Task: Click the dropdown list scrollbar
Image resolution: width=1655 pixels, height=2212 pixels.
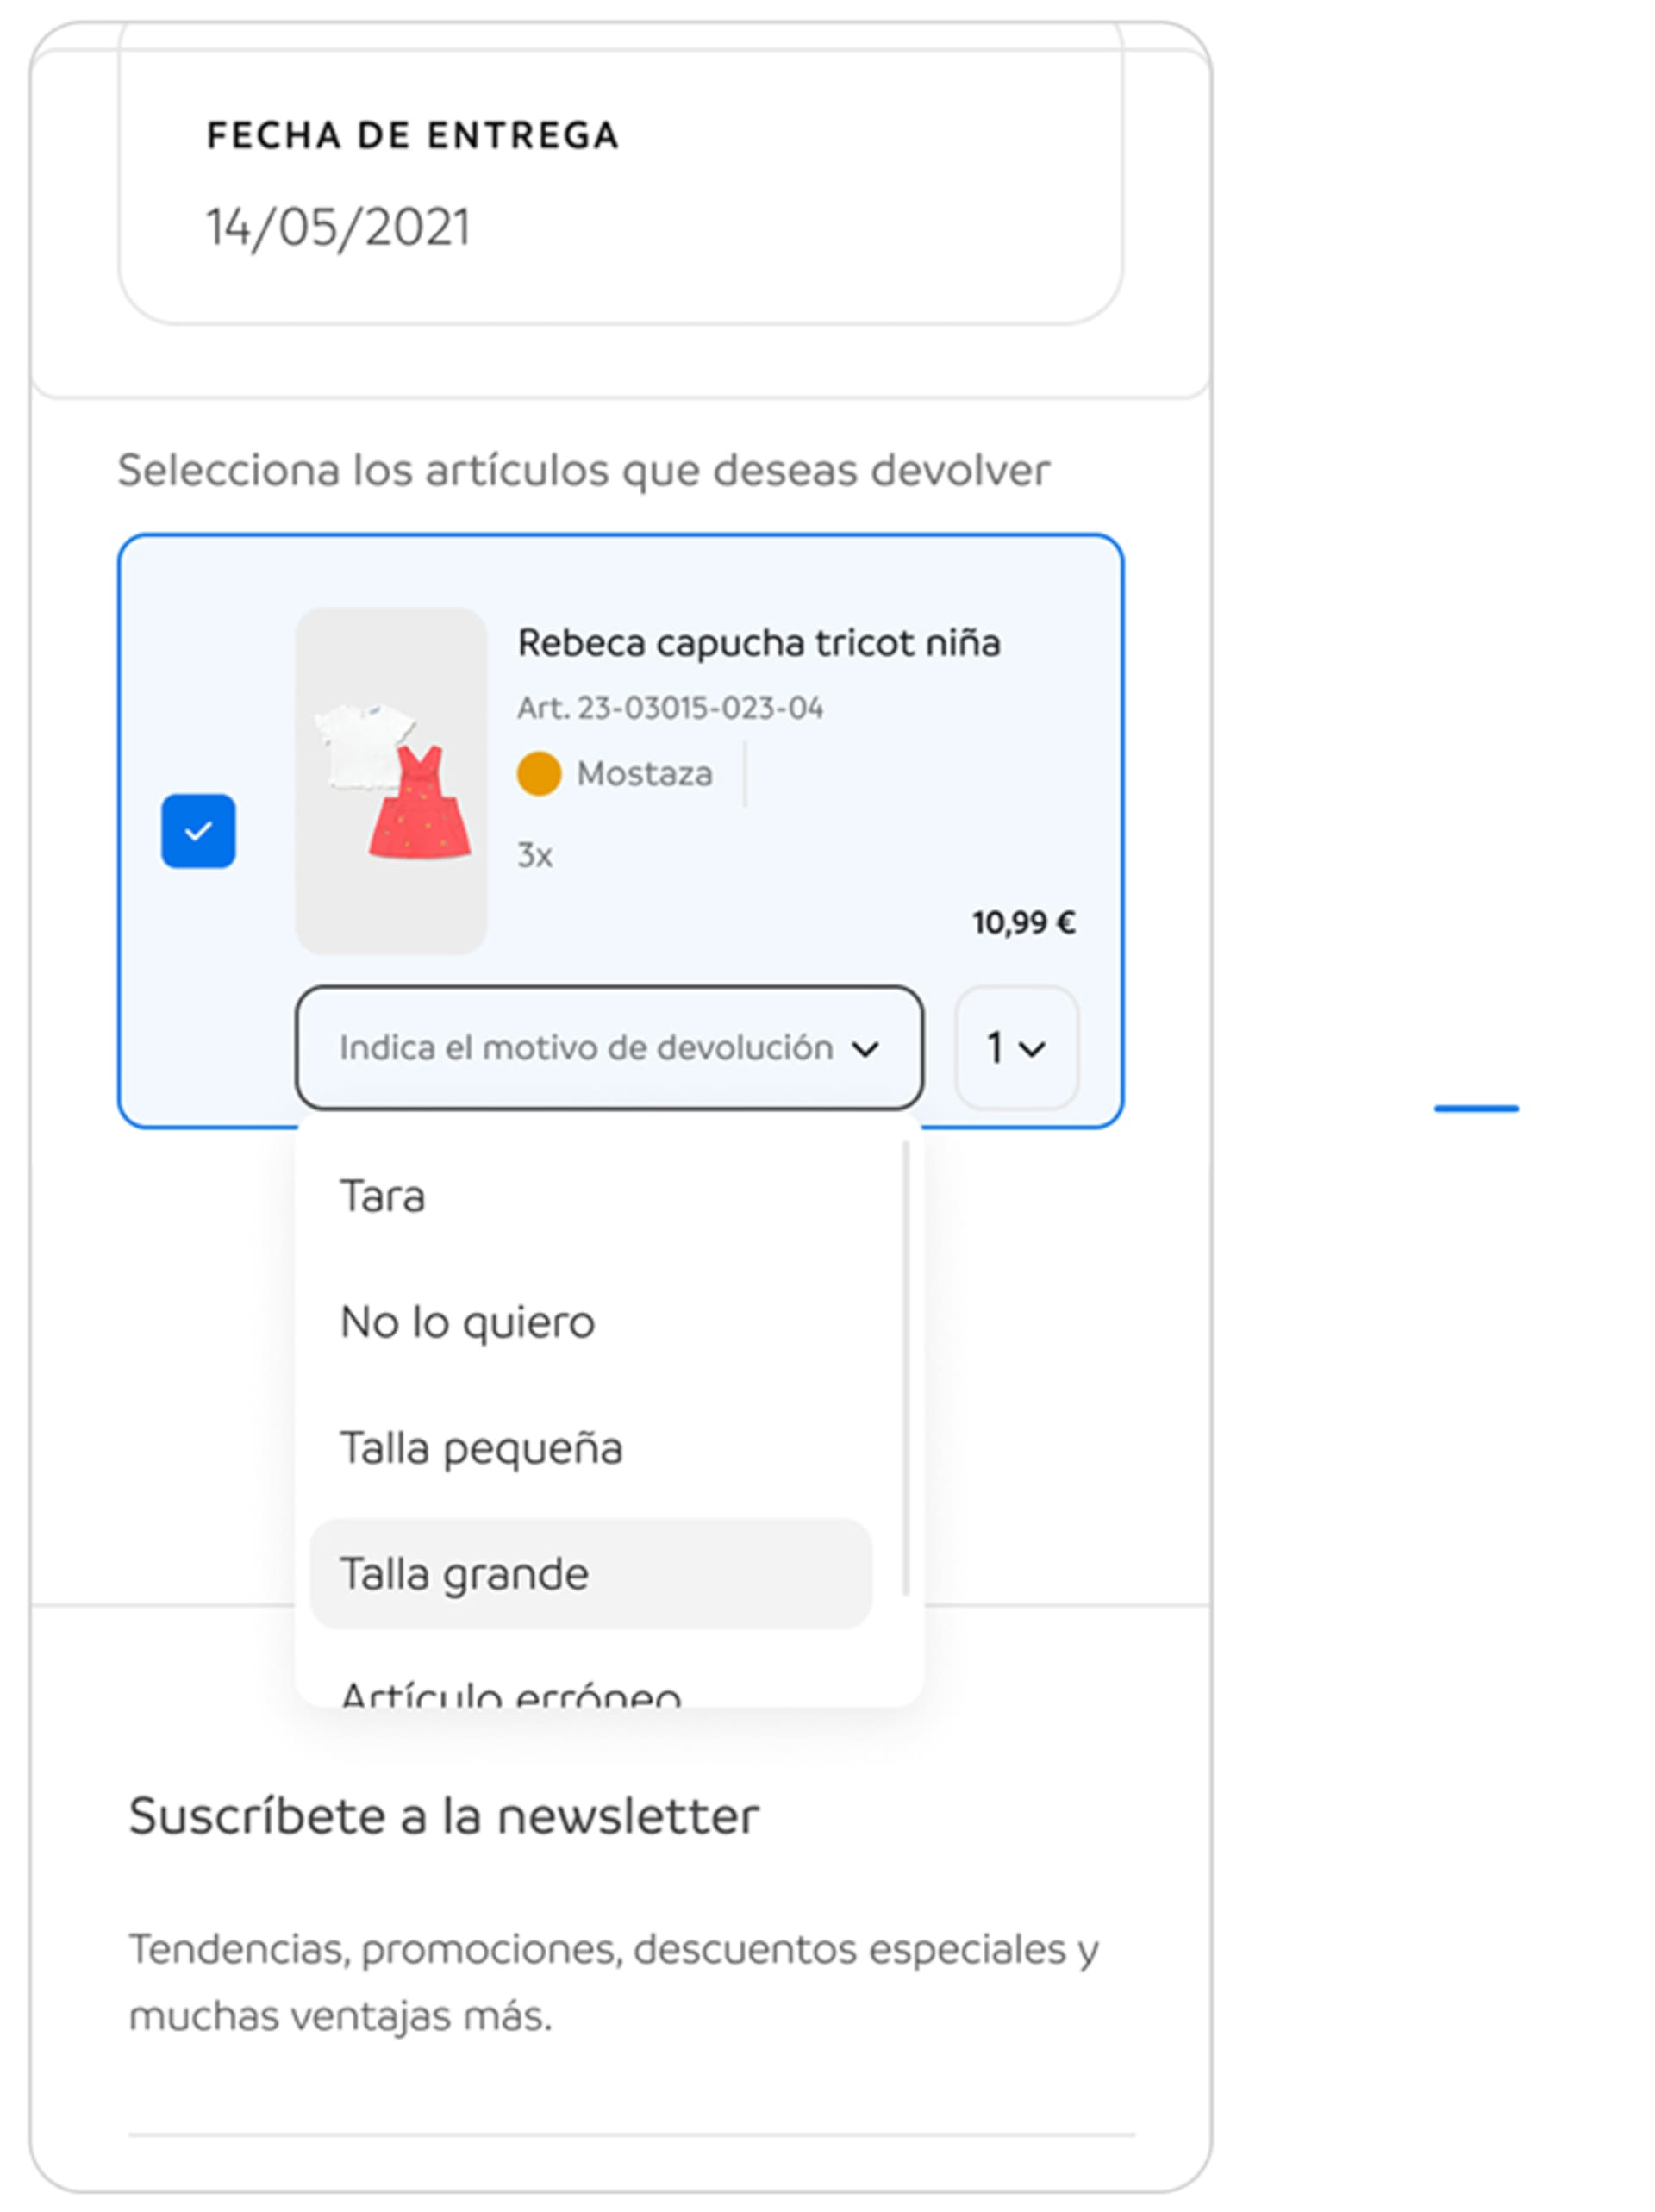Action: click(x=906, y=1369)
